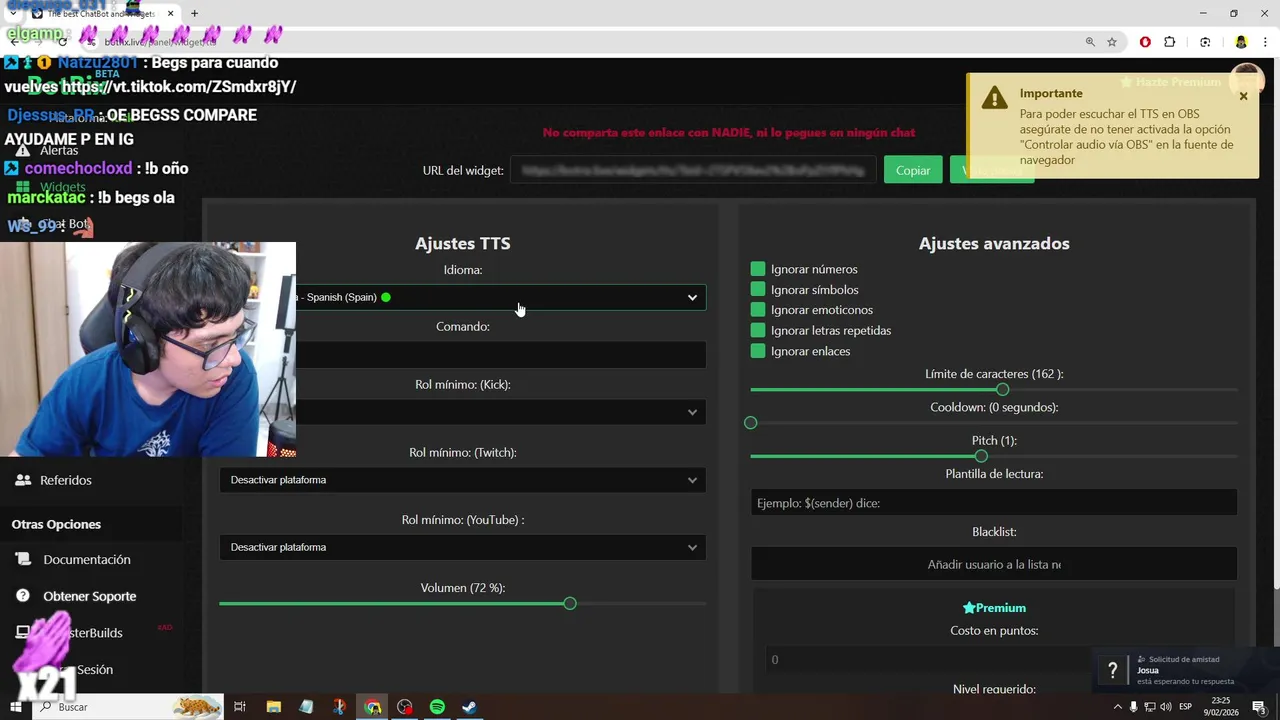Adjust the Límite de caracteres slider
1280x720 pixels.
(x=1002, y=390)
